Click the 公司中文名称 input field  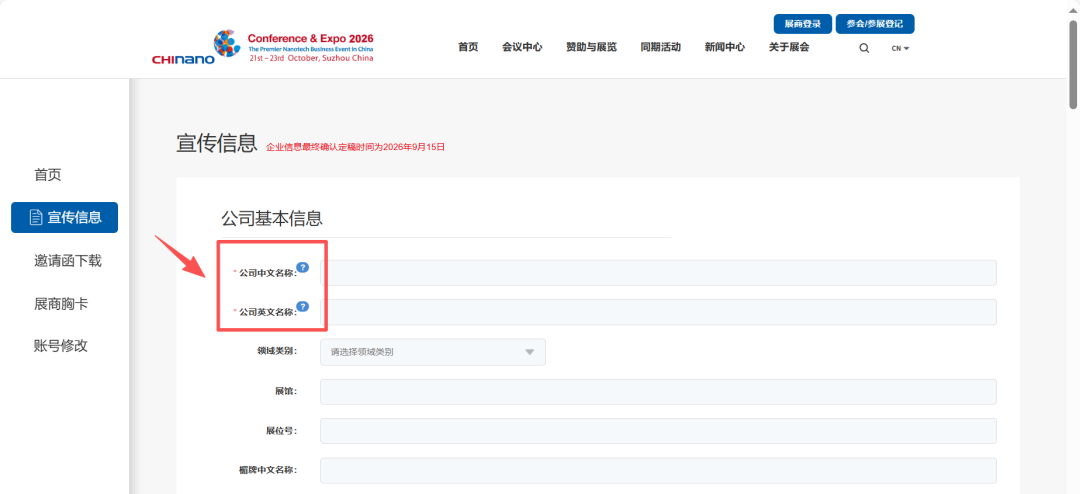pyautogui.click(x=658, y=273)
